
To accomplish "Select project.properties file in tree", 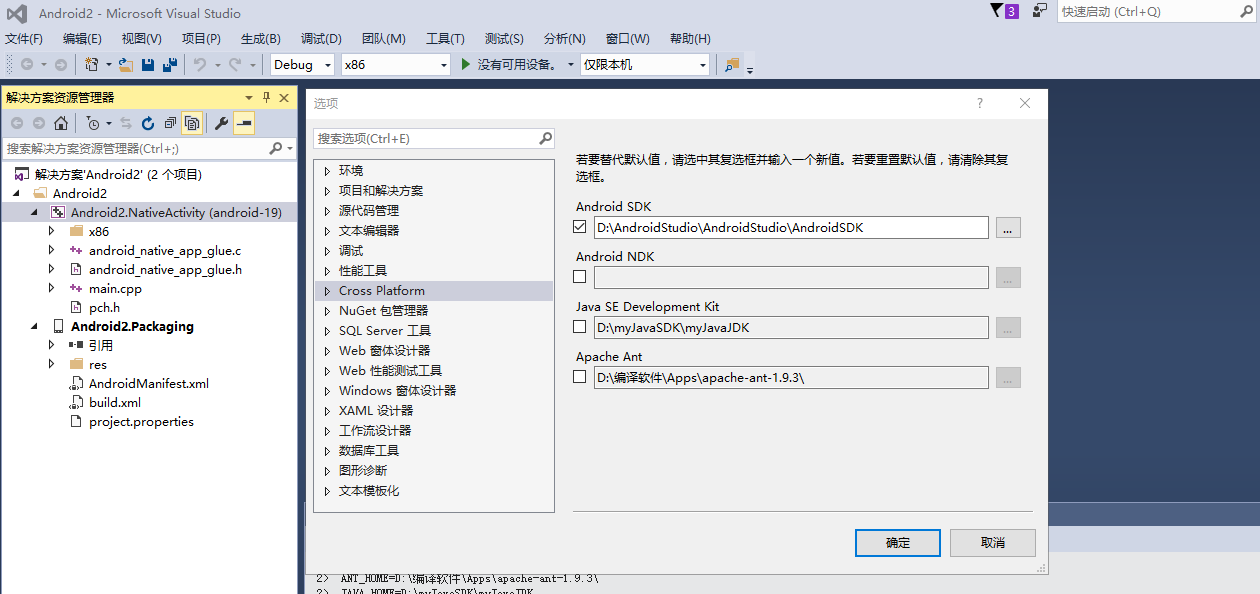I will [141, 422].
